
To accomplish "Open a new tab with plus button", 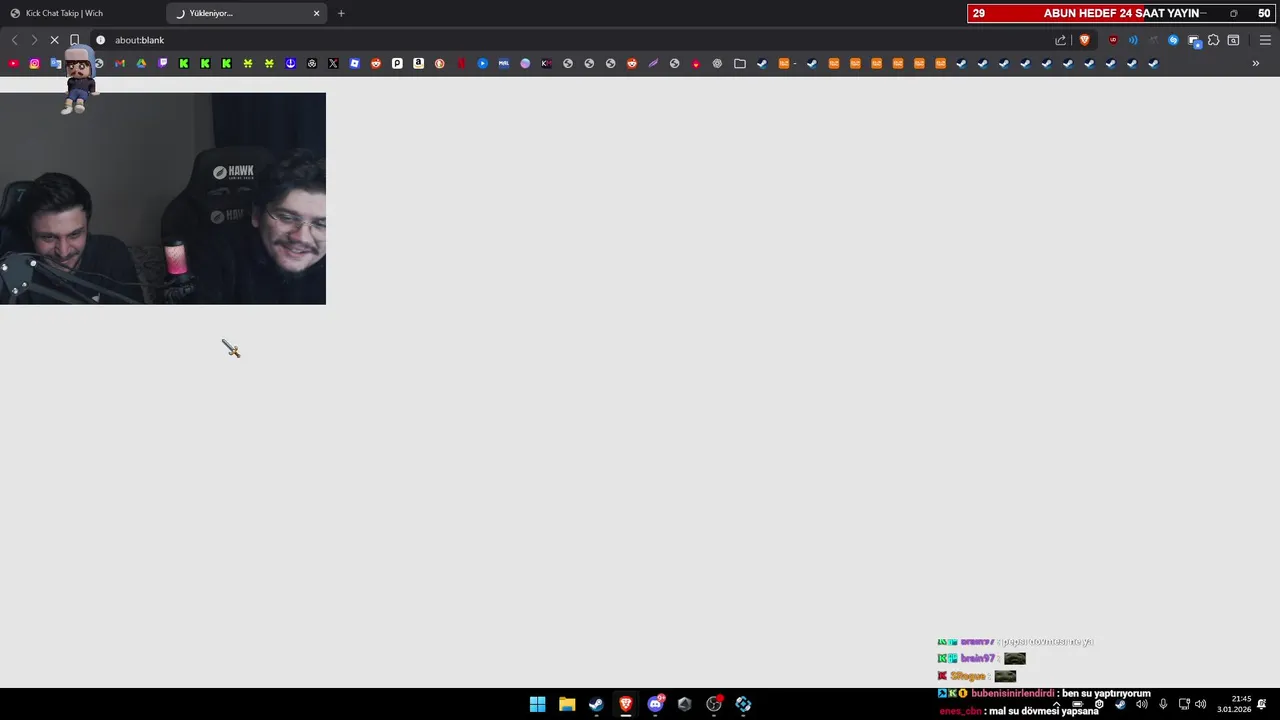I will coord(341,13).
